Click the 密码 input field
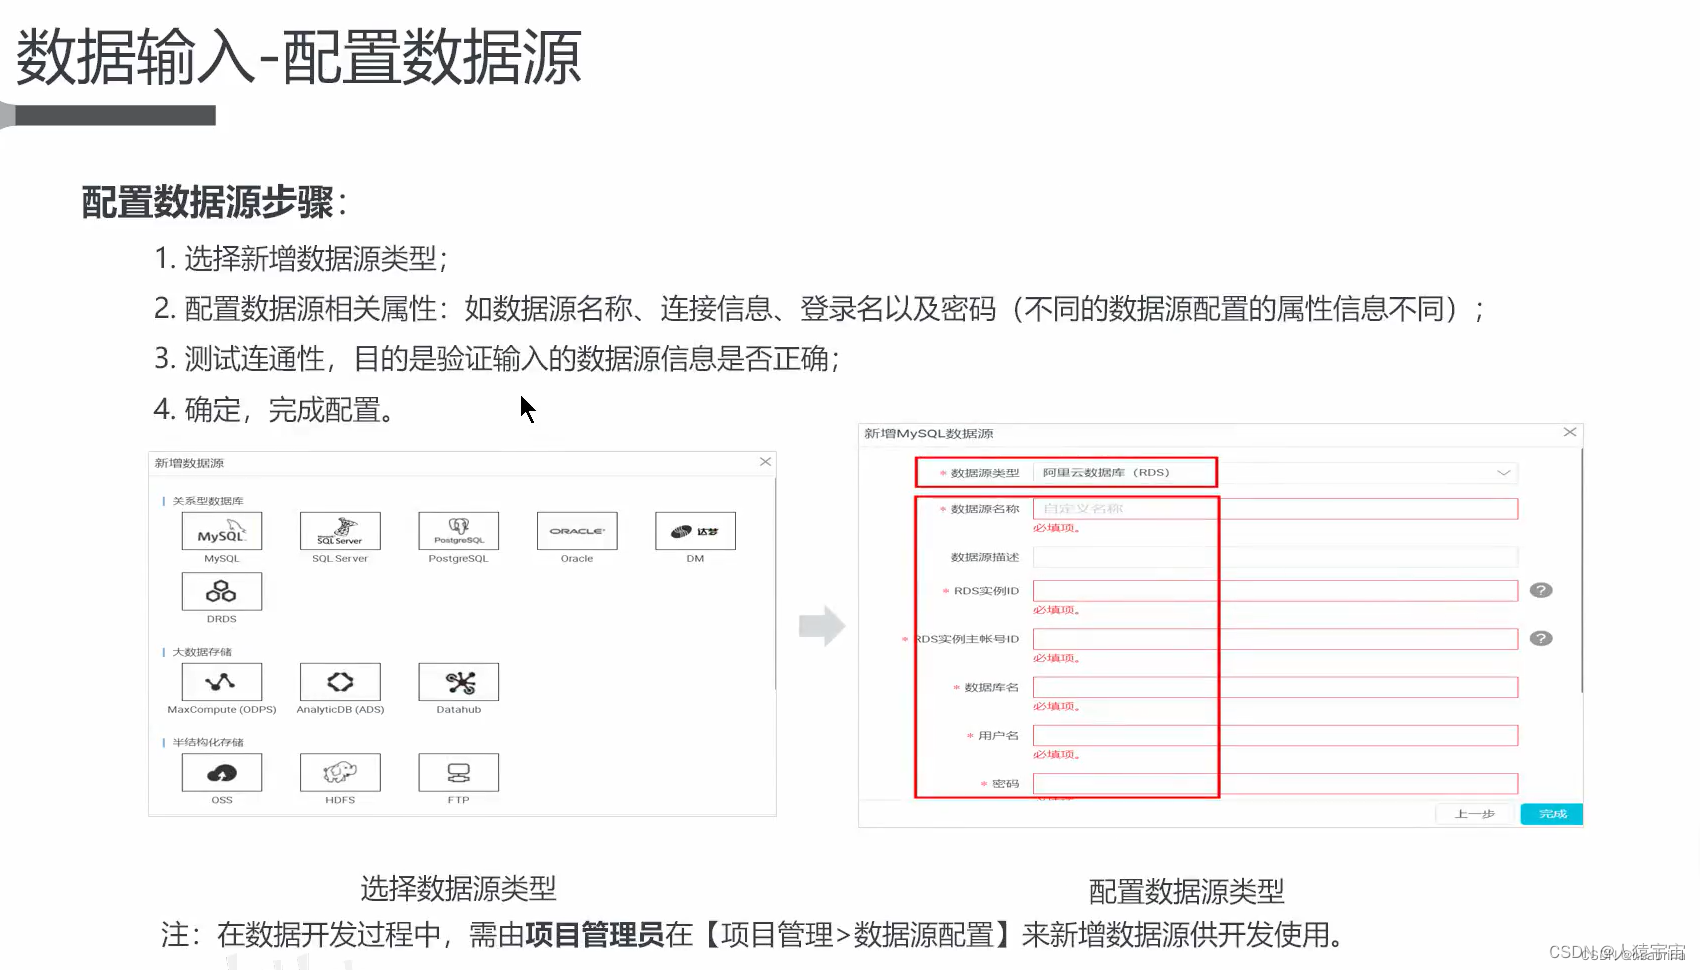 (x=1275, y=784)
